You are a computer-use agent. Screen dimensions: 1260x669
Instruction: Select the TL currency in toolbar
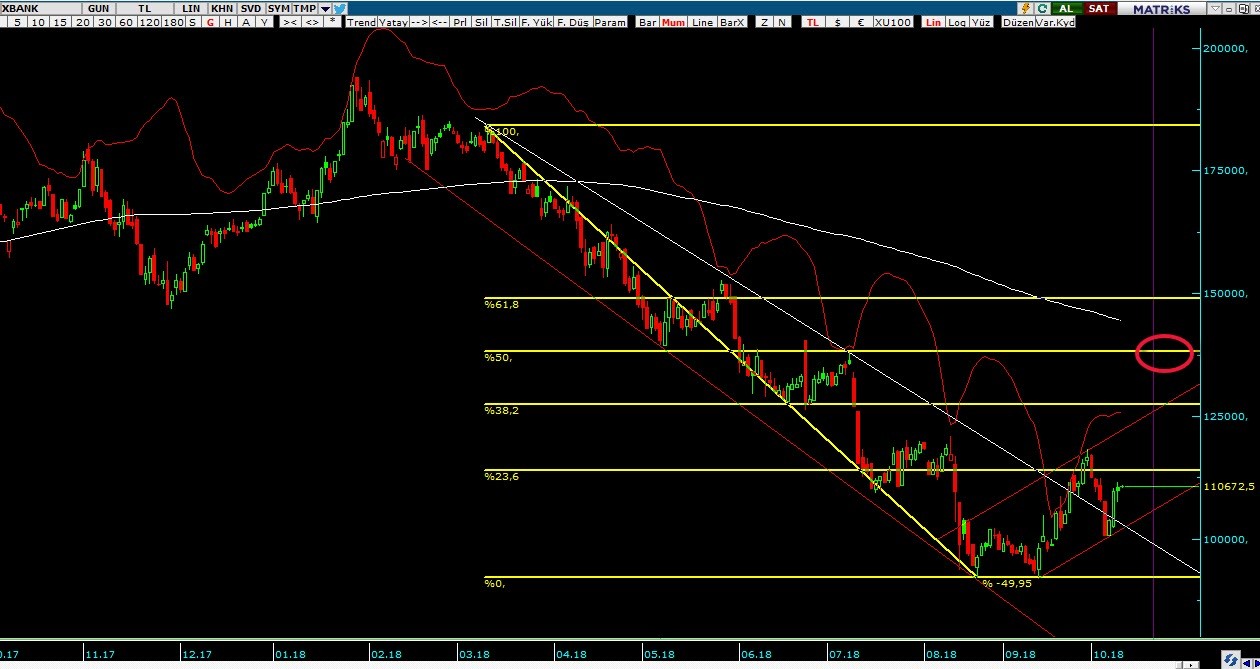[x=813, y=22]
